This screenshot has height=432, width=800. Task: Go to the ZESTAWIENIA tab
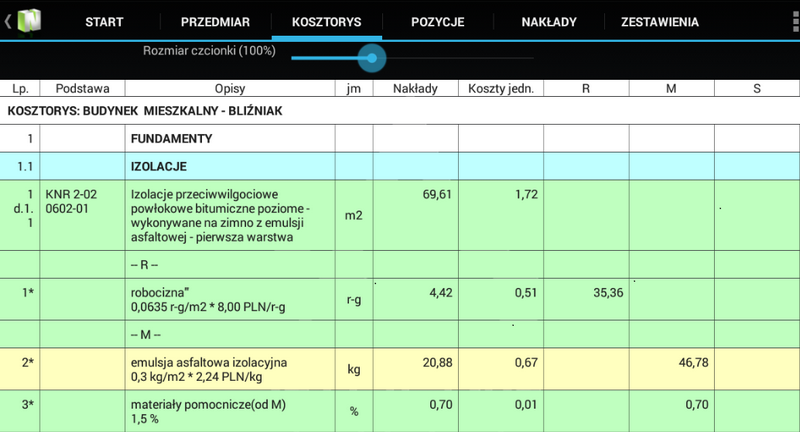(x=660, y=22)
